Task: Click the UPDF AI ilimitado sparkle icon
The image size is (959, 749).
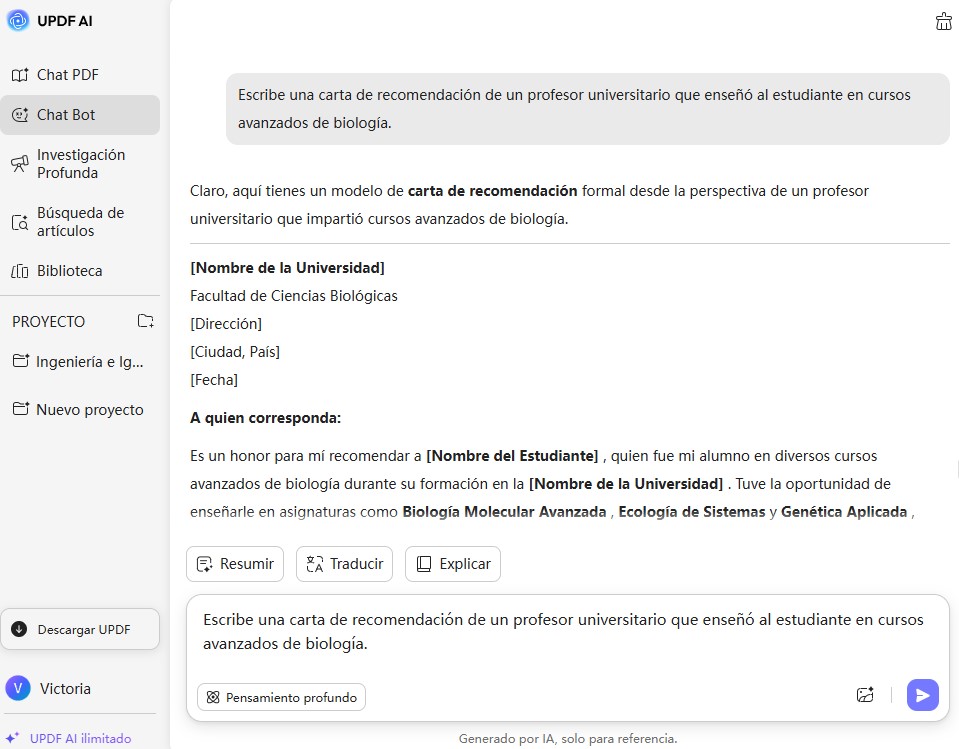Action: [x=13, y=738]
